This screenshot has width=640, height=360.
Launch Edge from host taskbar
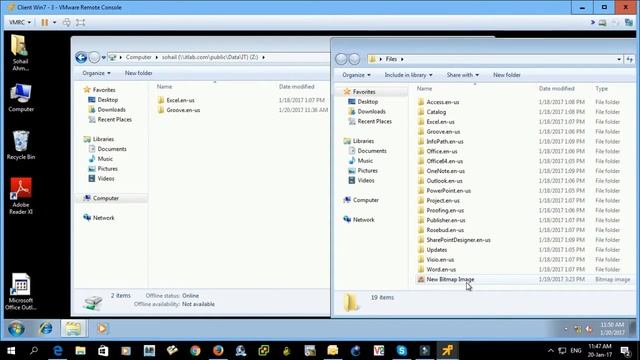pyautogui.click(x=58, y=351)
